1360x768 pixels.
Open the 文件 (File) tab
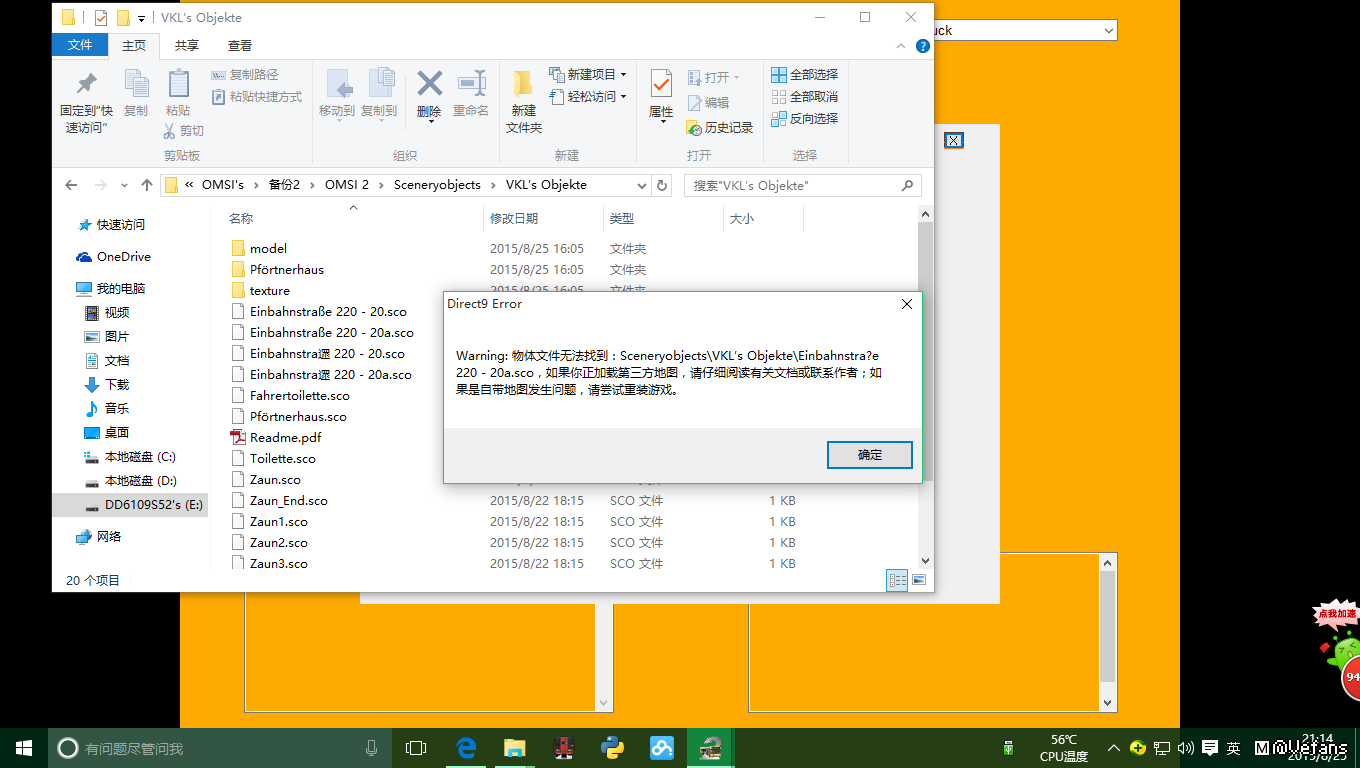80,45
